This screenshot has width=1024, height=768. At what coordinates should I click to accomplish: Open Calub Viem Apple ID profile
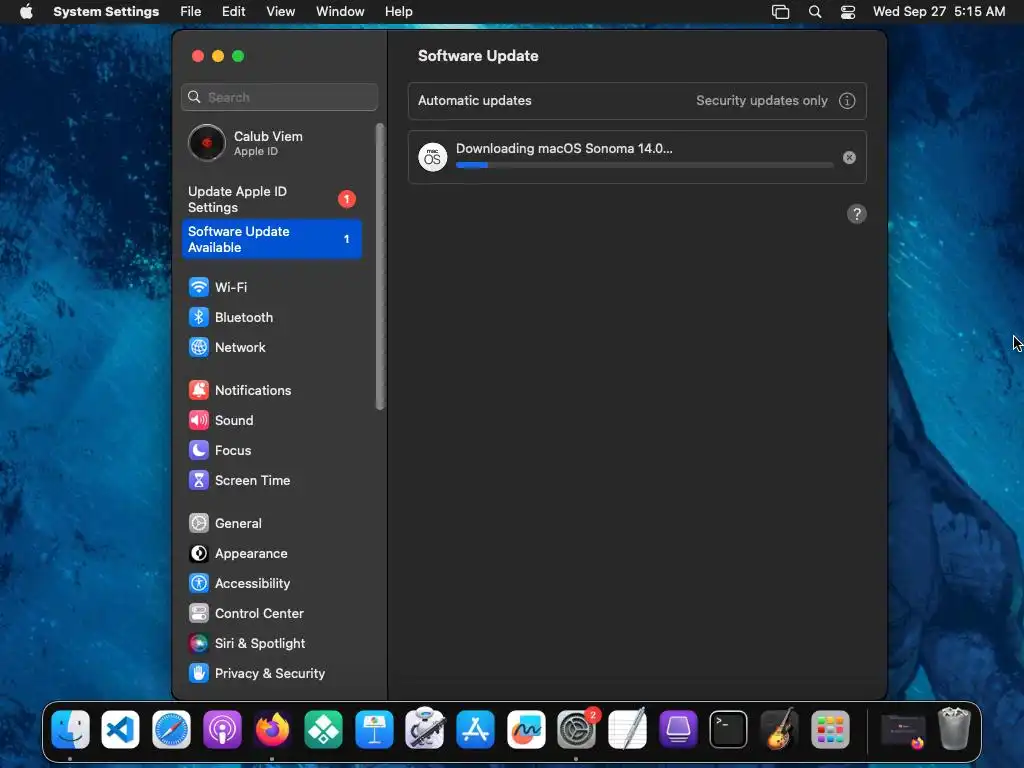coord(272,143)
